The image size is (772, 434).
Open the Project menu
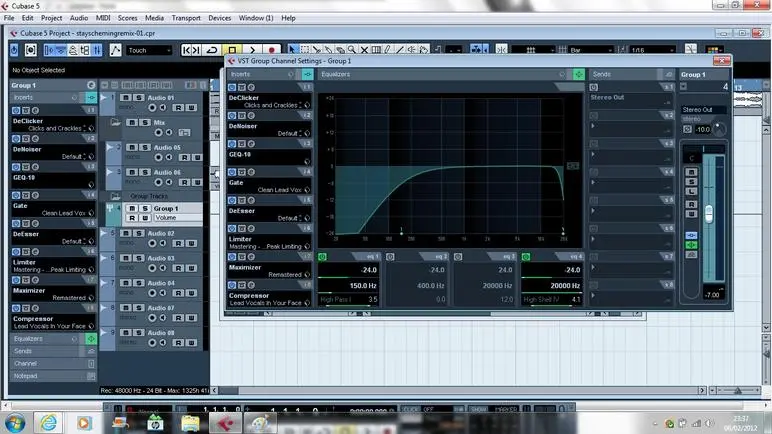[x=51, y=18]
